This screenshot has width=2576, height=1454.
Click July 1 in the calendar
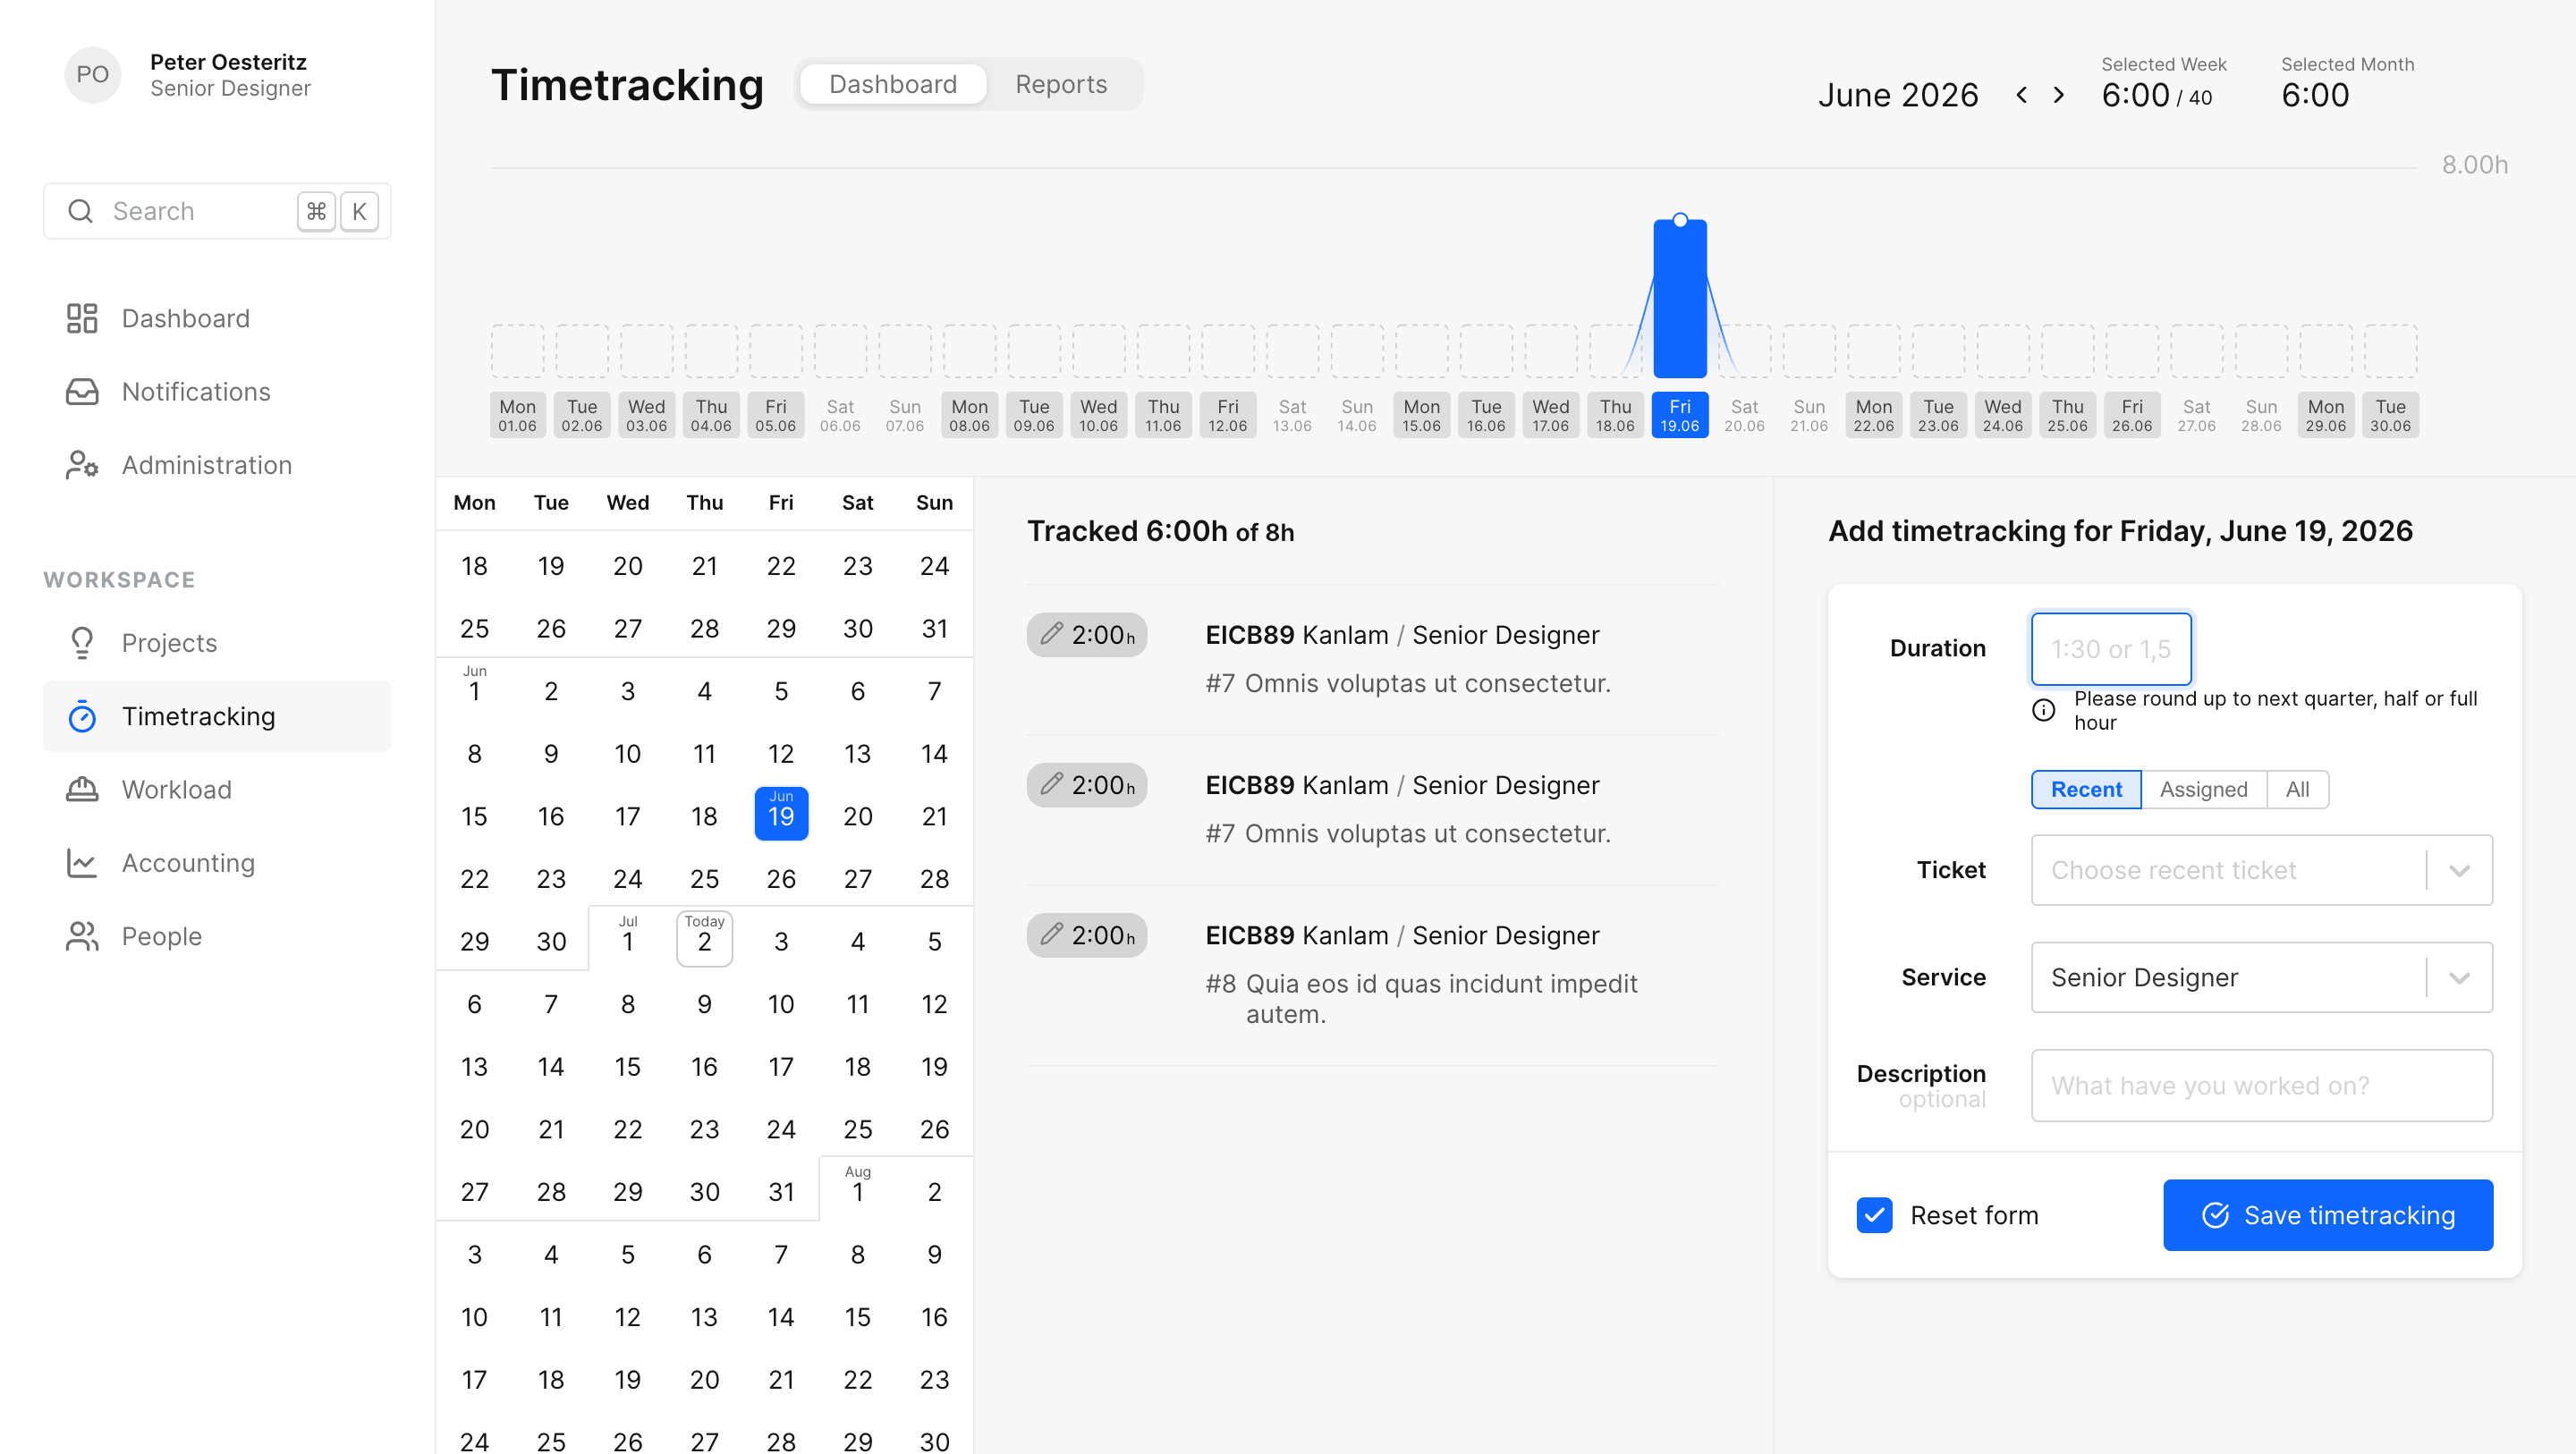627,937
